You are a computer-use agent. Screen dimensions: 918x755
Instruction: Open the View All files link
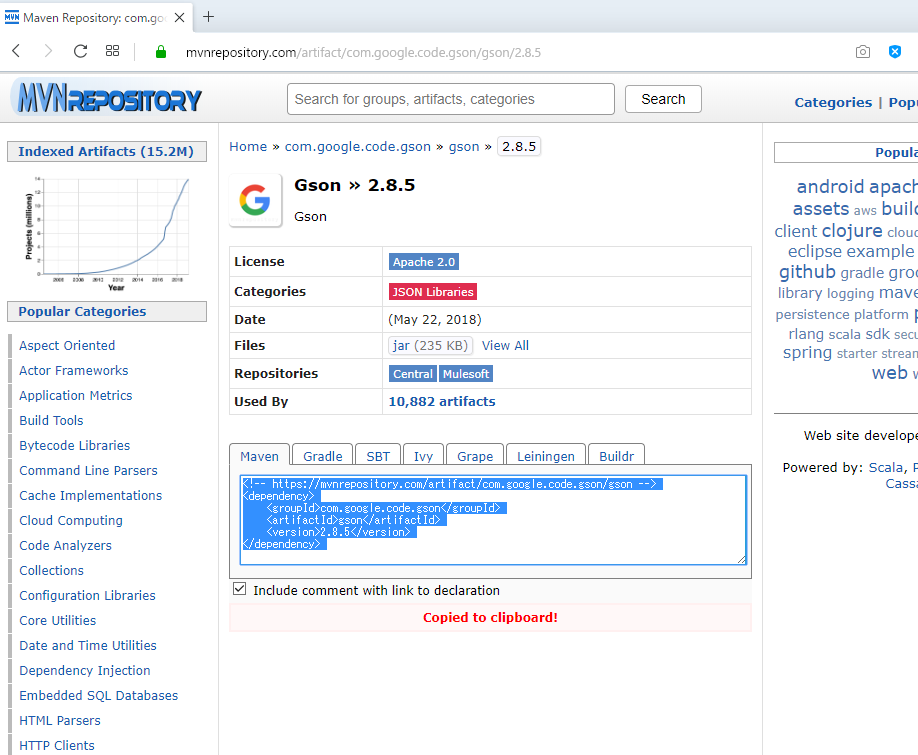pos(505,345)
